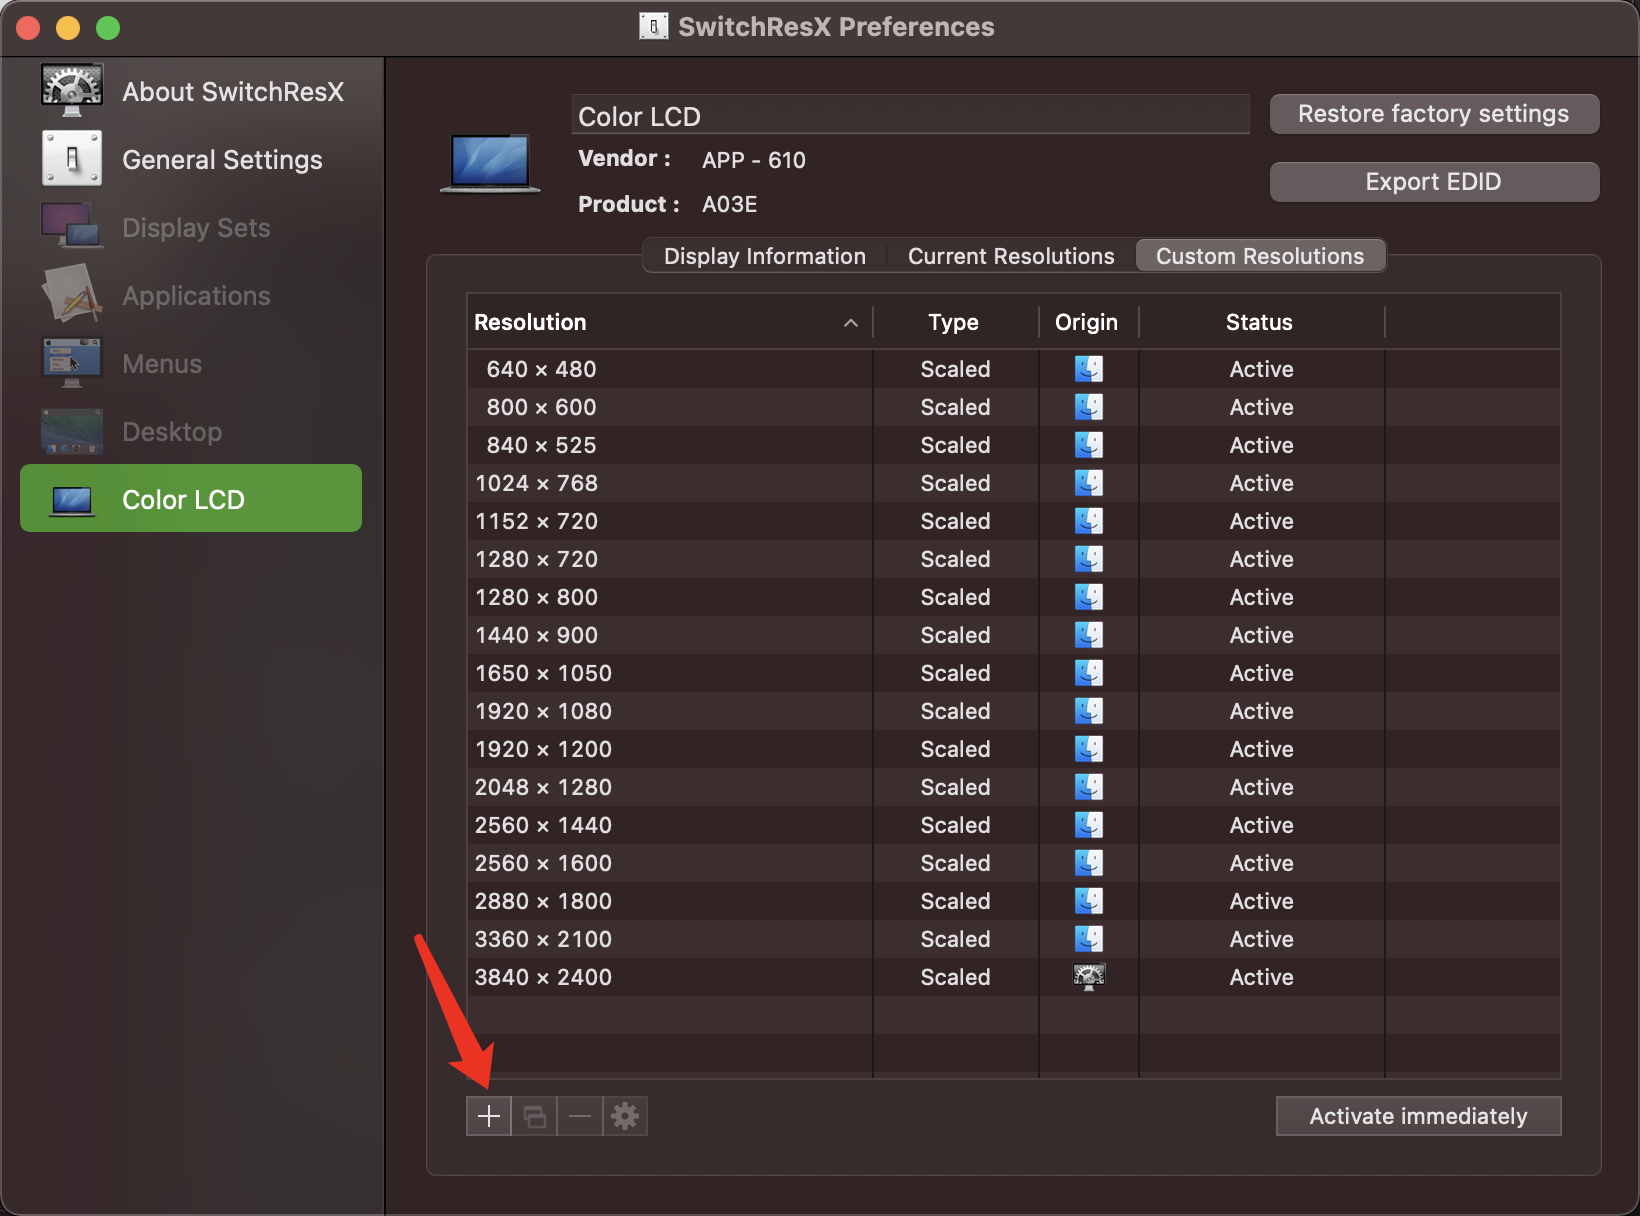Open Applications pencil and ruler icon
This screenshot has width=1640, height=1216.
tap(72, 295)
